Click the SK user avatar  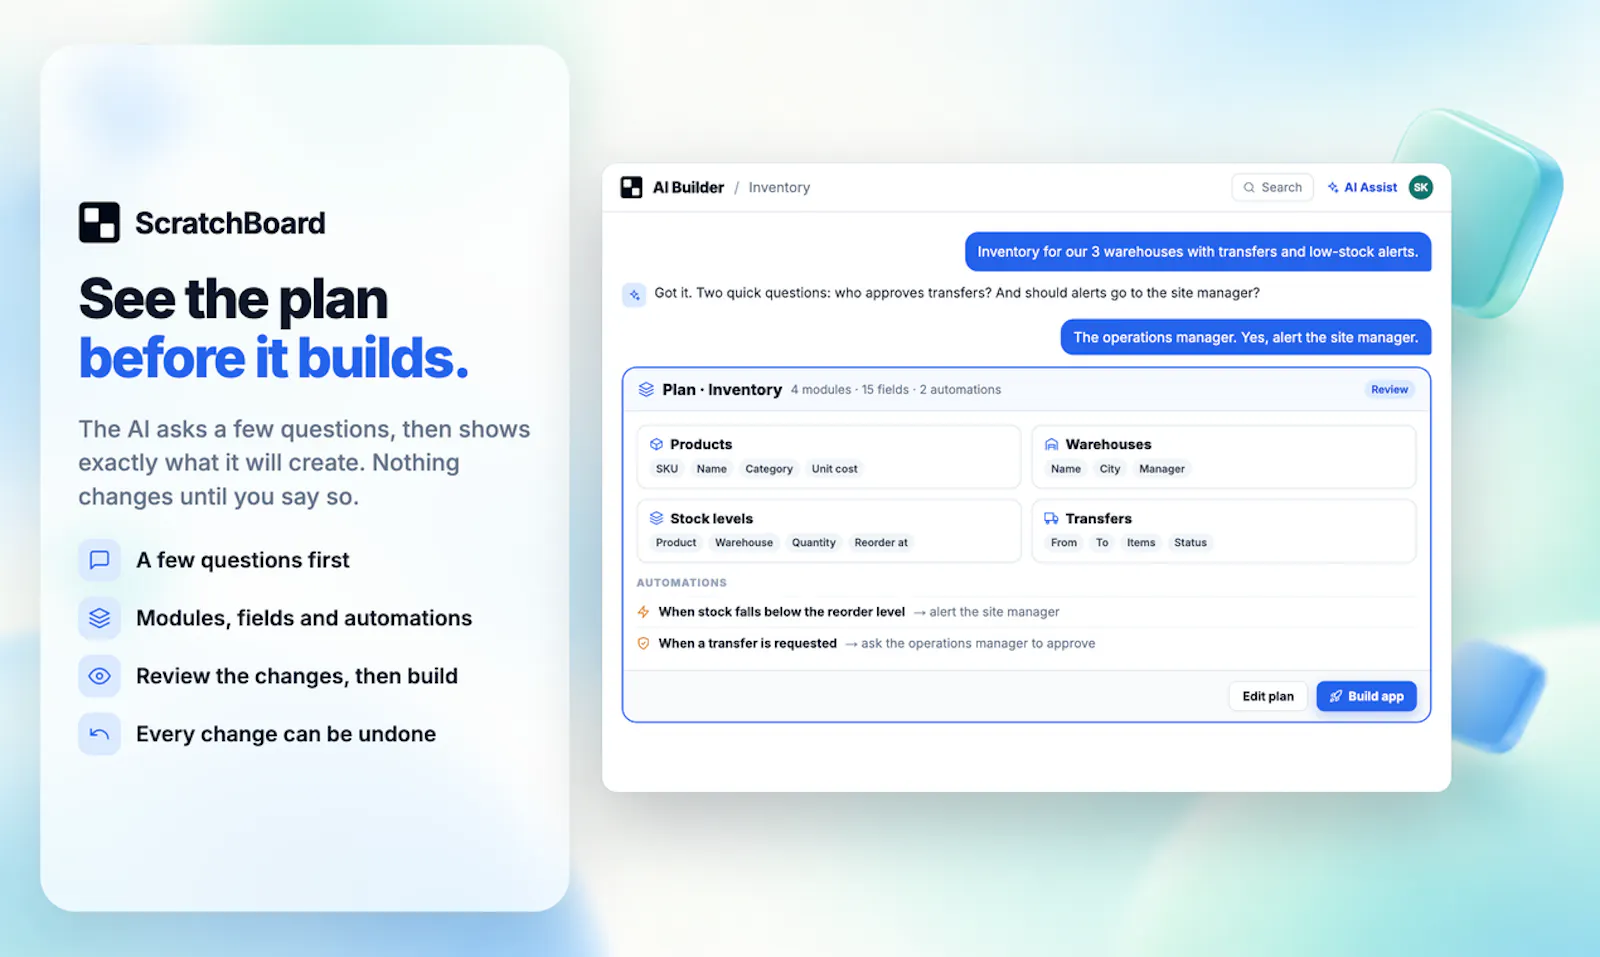tap(1420, 187)
